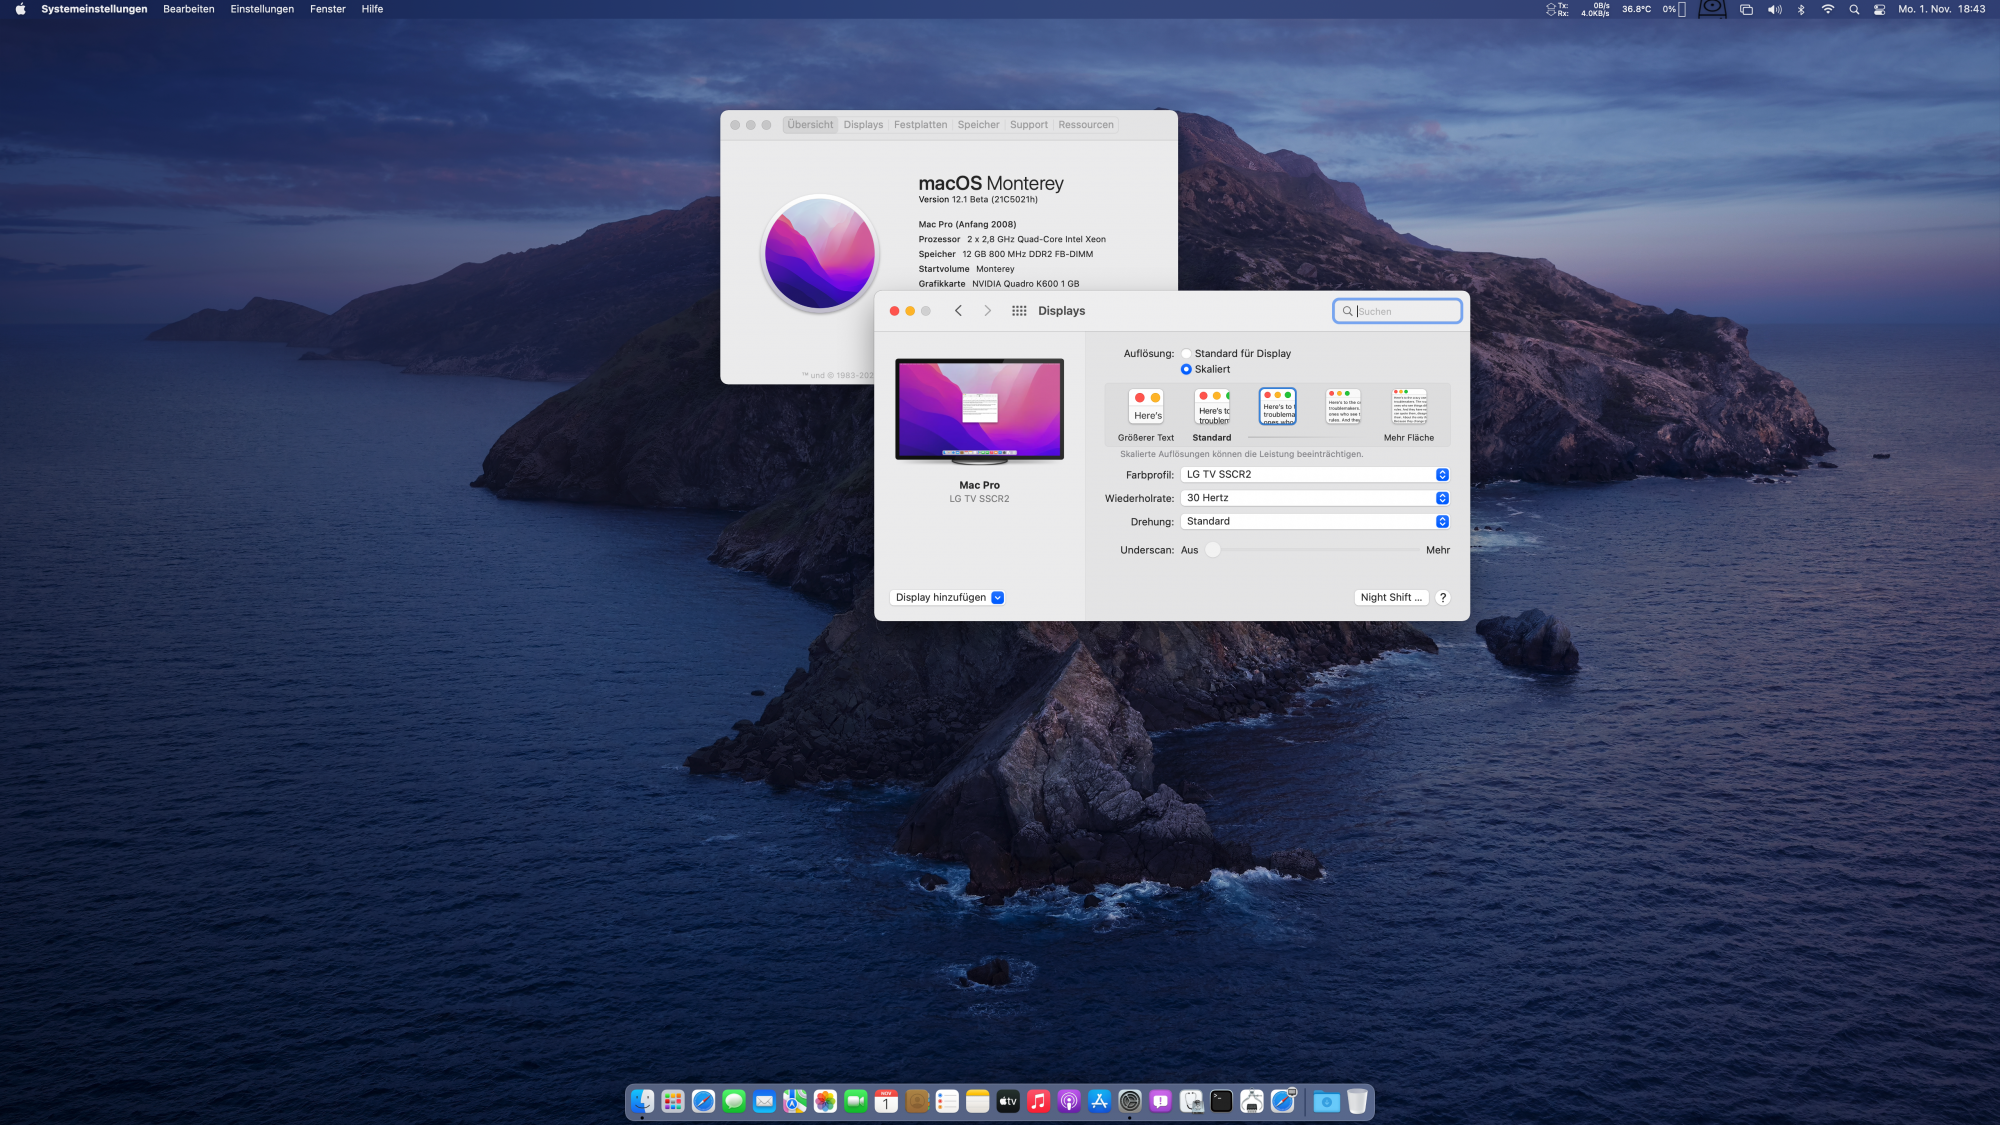Viewport: 2000px width, 1125px height.
Task: Open Fenster menu
Action: pyautogui.click(x=328, y=9)
